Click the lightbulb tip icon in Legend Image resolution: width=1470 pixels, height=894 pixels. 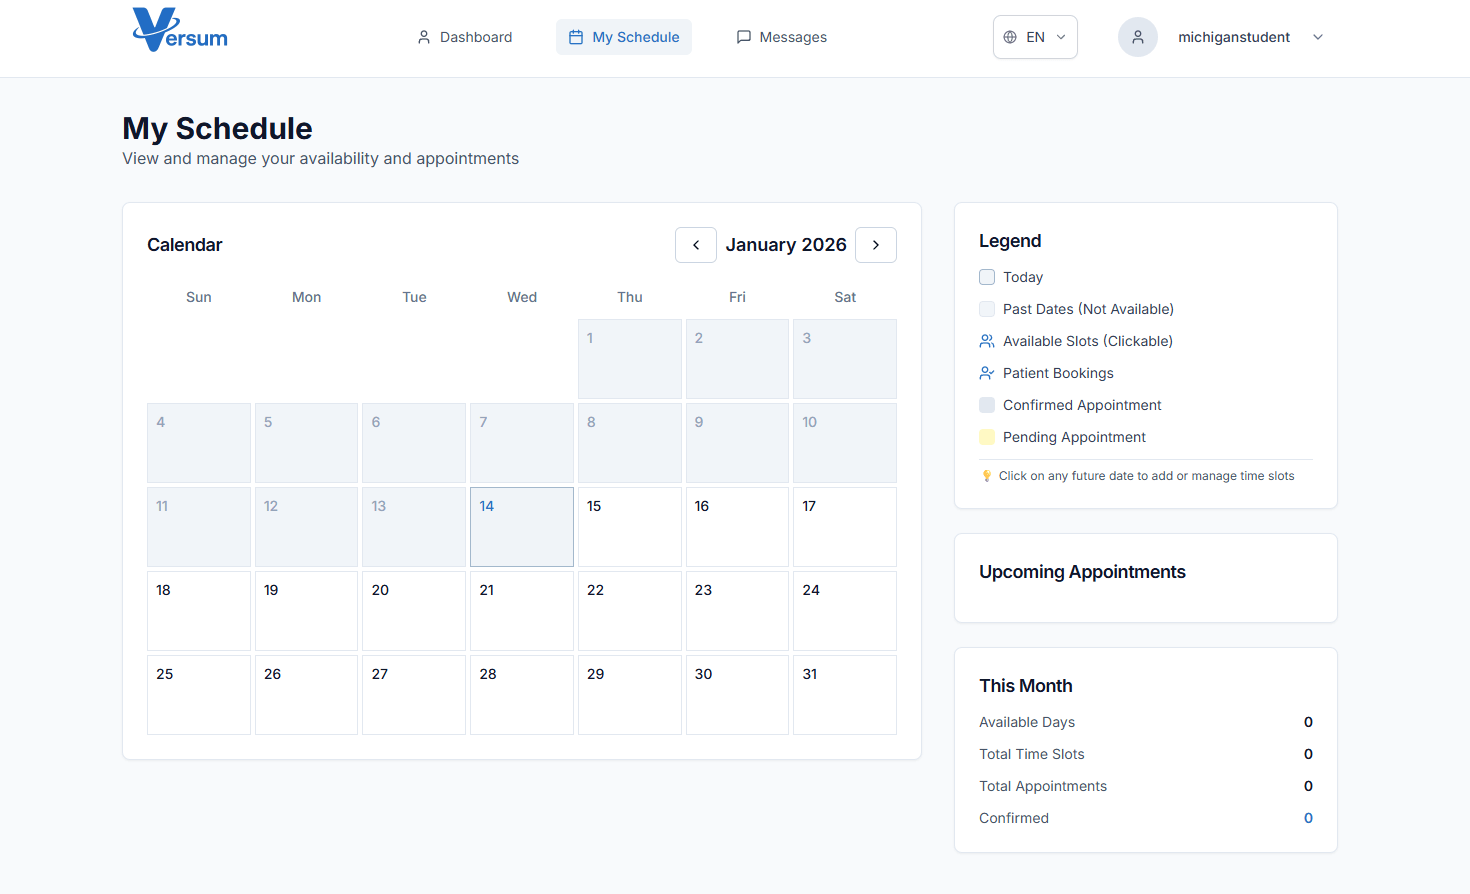click(x=989, y=476)
